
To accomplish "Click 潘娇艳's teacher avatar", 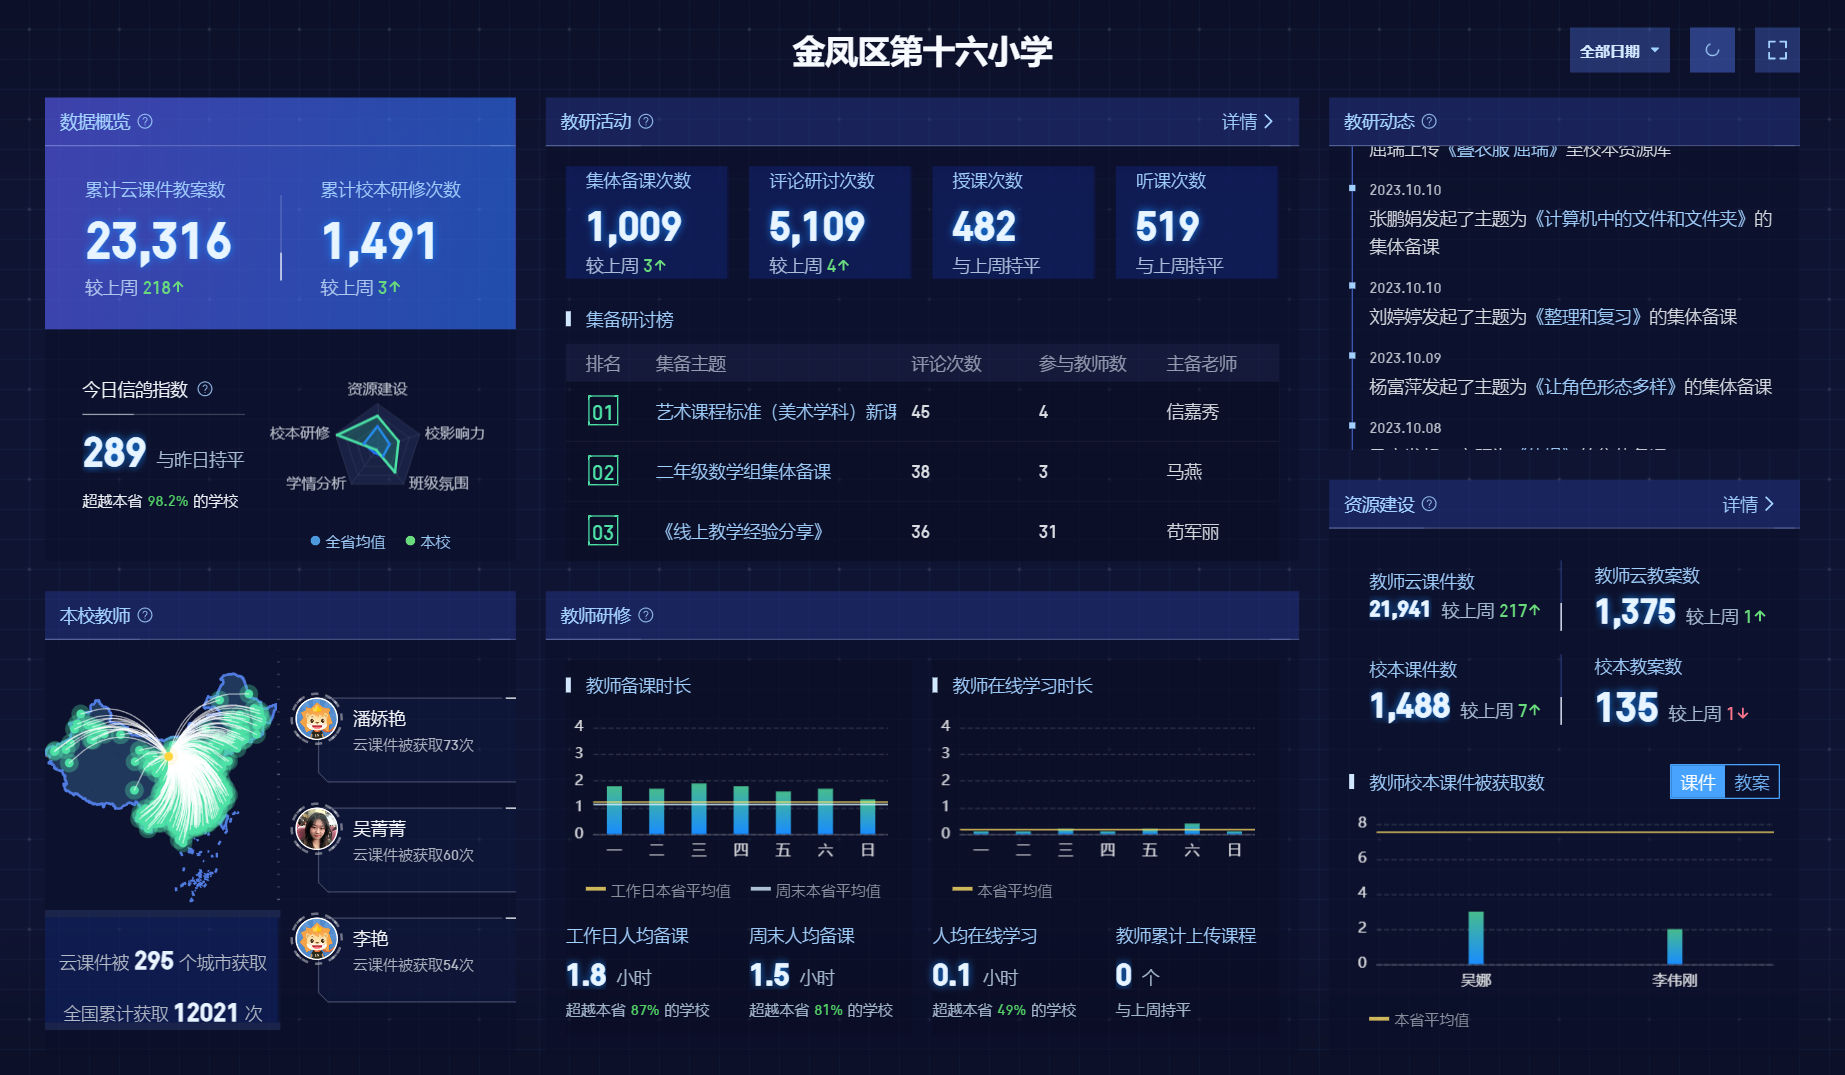I will 316,719.
